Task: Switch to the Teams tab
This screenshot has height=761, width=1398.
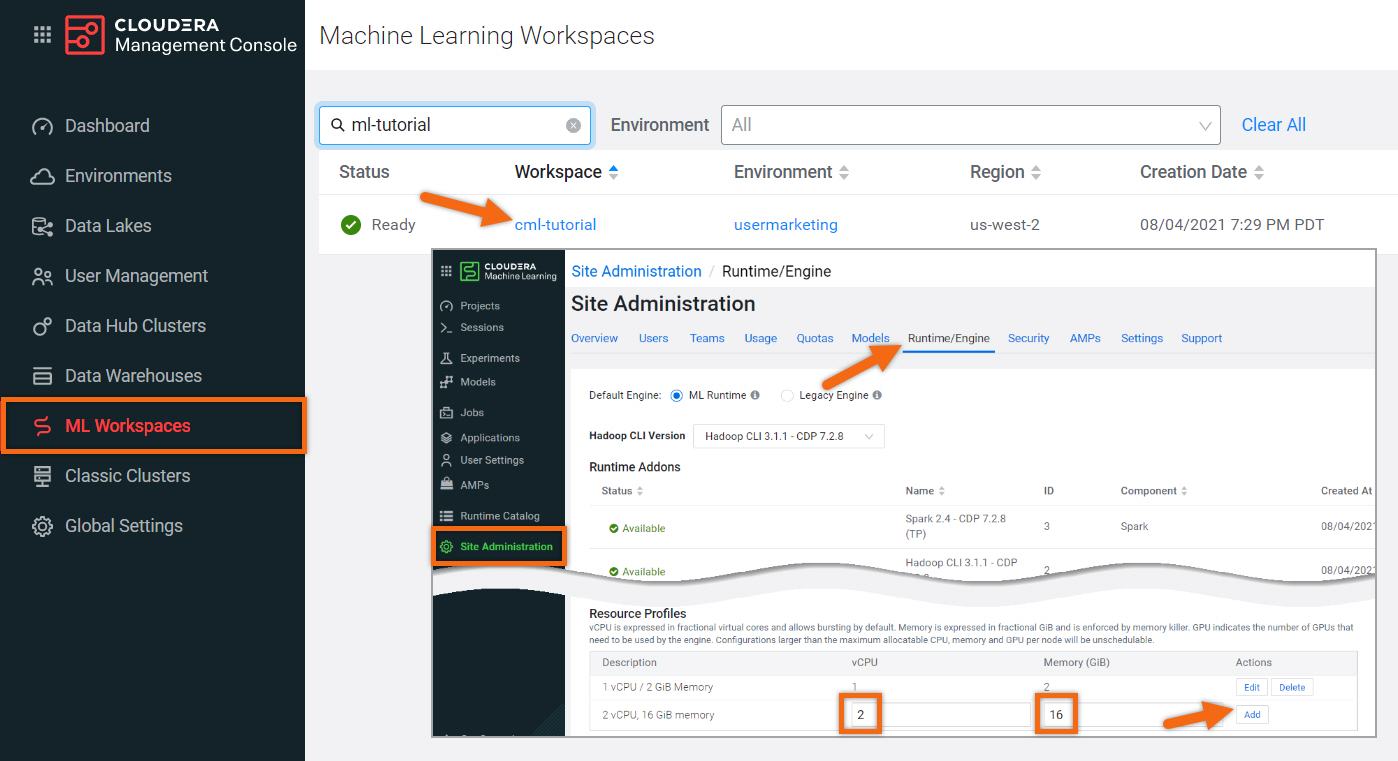Action: (x=707, y=338)
